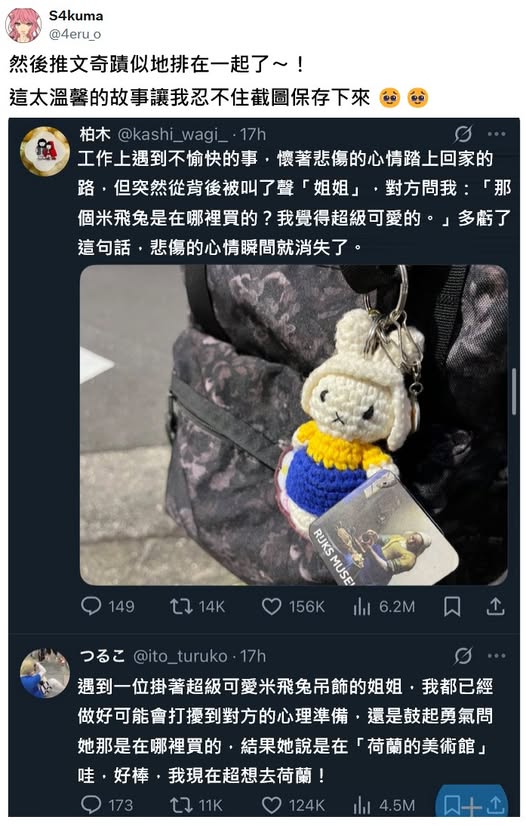Tap the blue floating bookmark-share button

click(x=472, y=803)
